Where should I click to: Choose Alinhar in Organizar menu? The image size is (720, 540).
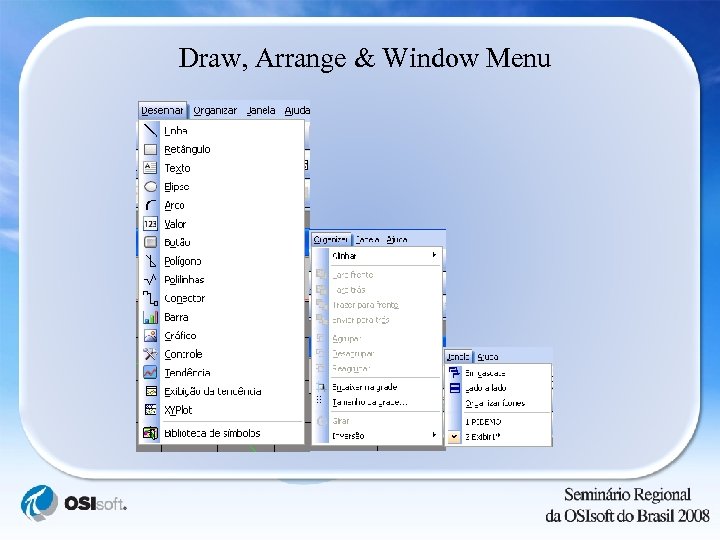[x=377, y=256]
